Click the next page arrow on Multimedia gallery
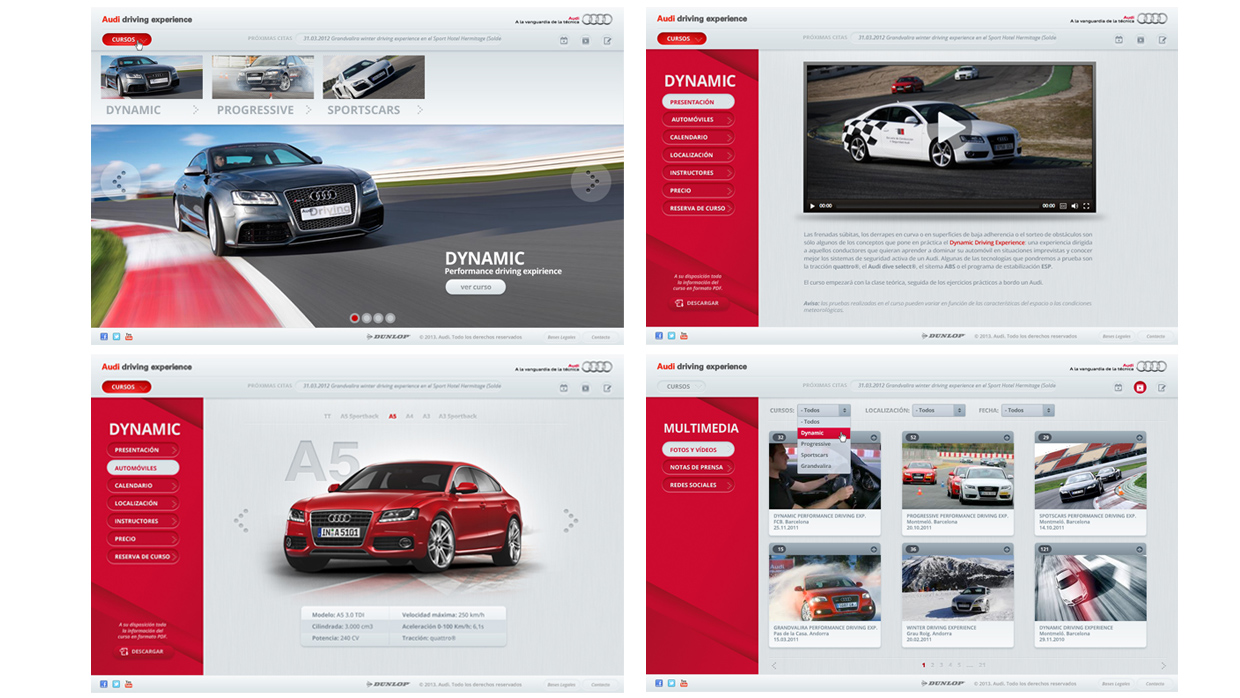This screenshot has height=698, width=1240. [1163, 665]
